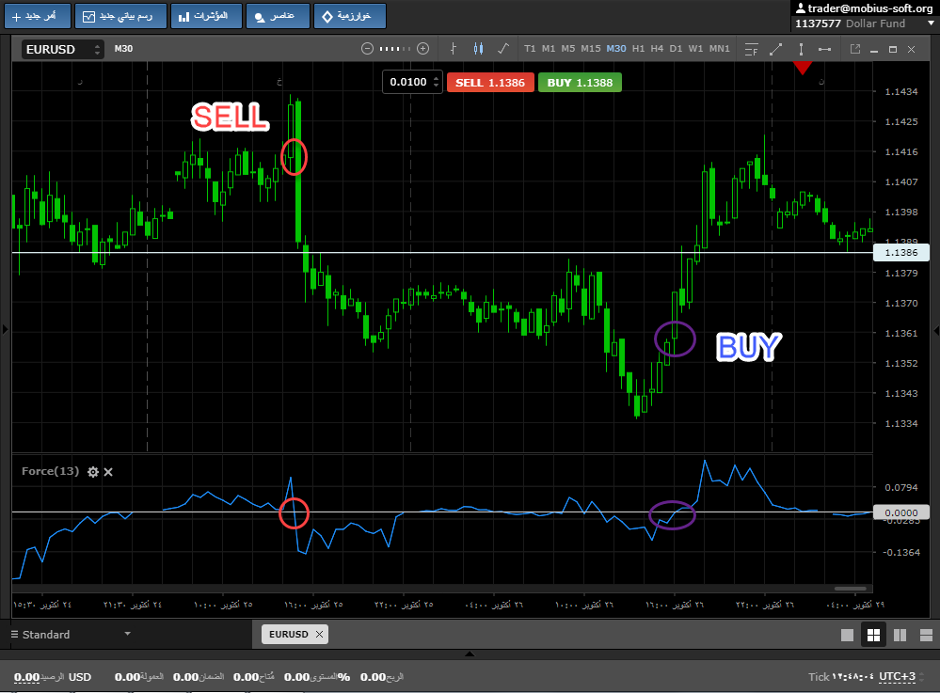
Task: Zoom out the chart with minus icon
Action: tap(367, 49)
